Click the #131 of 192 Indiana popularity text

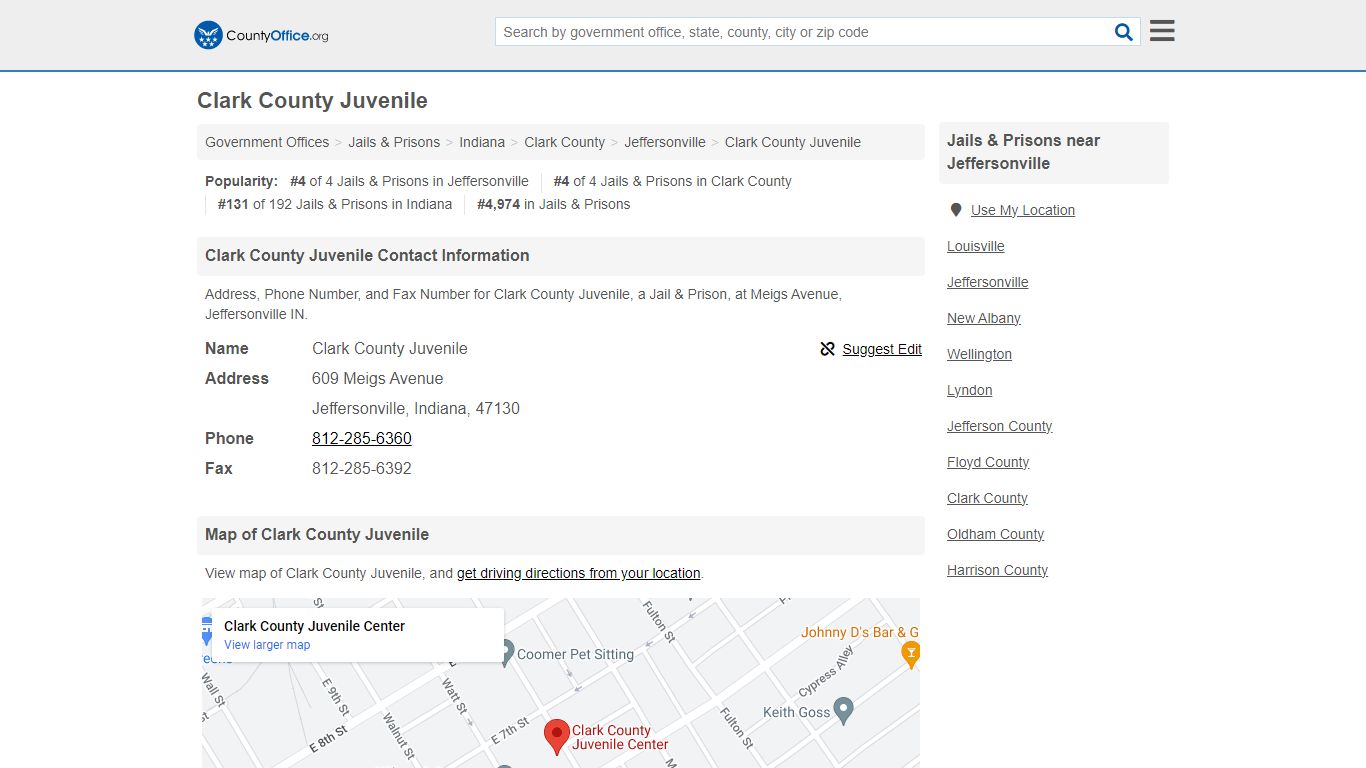[335, 204]
